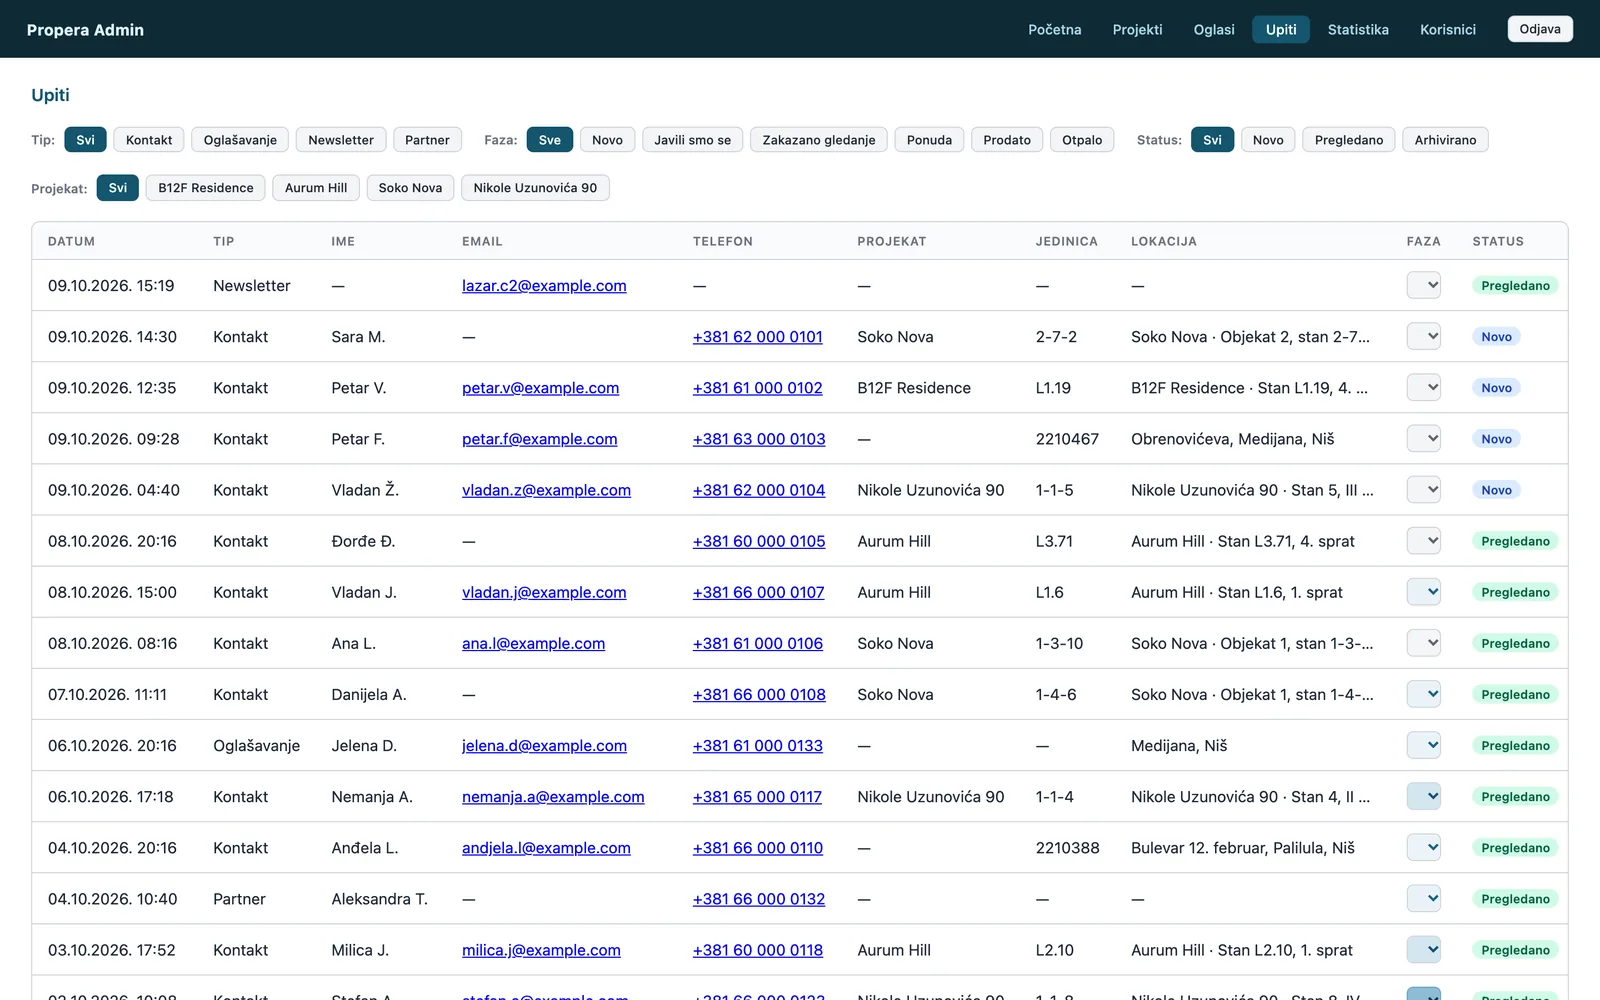Select the Faza filter Ponuda
This screenshot has height=1000, width=1600.
[x=929, y=140]
